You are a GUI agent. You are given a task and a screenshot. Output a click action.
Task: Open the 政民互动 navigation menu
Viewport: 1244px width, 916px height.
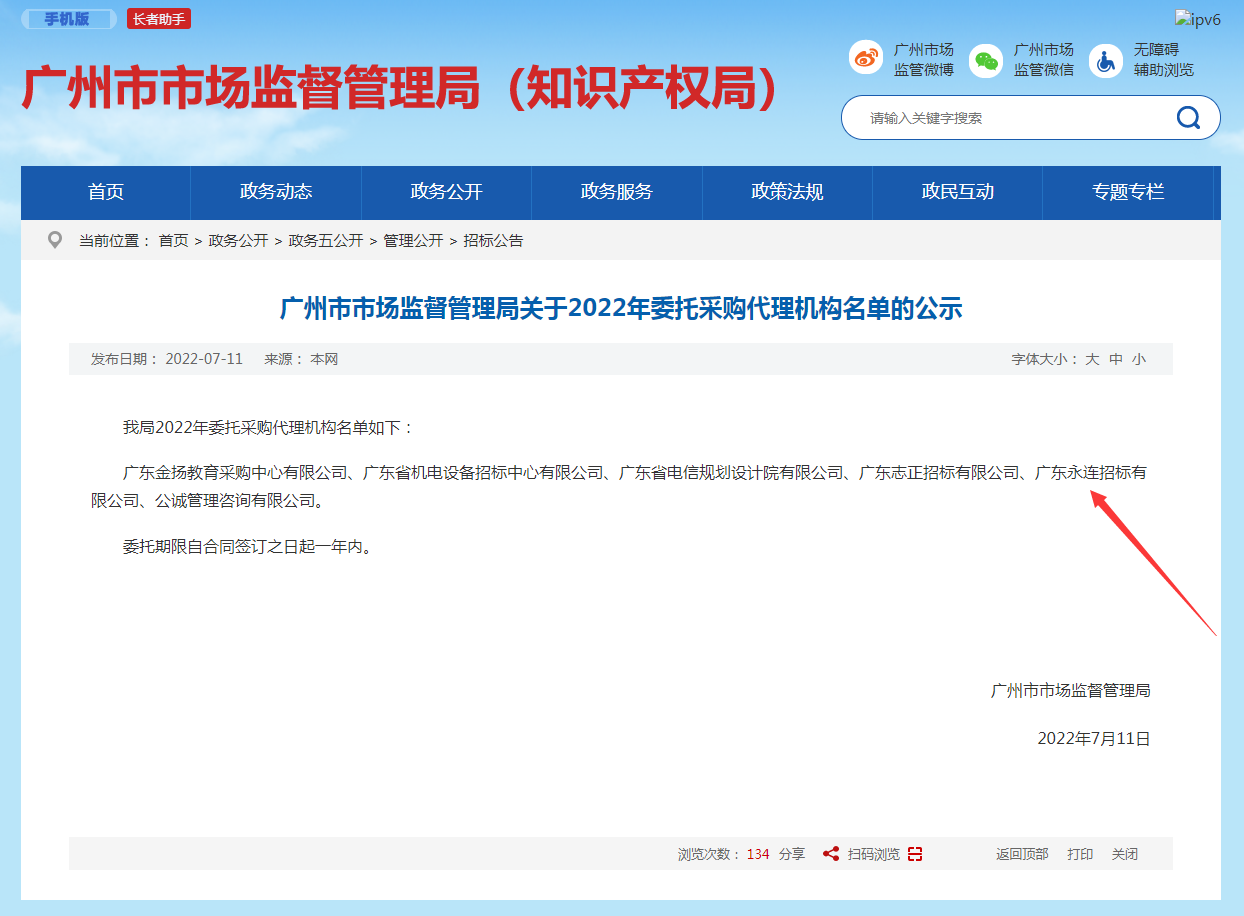[x=957, y=192]
